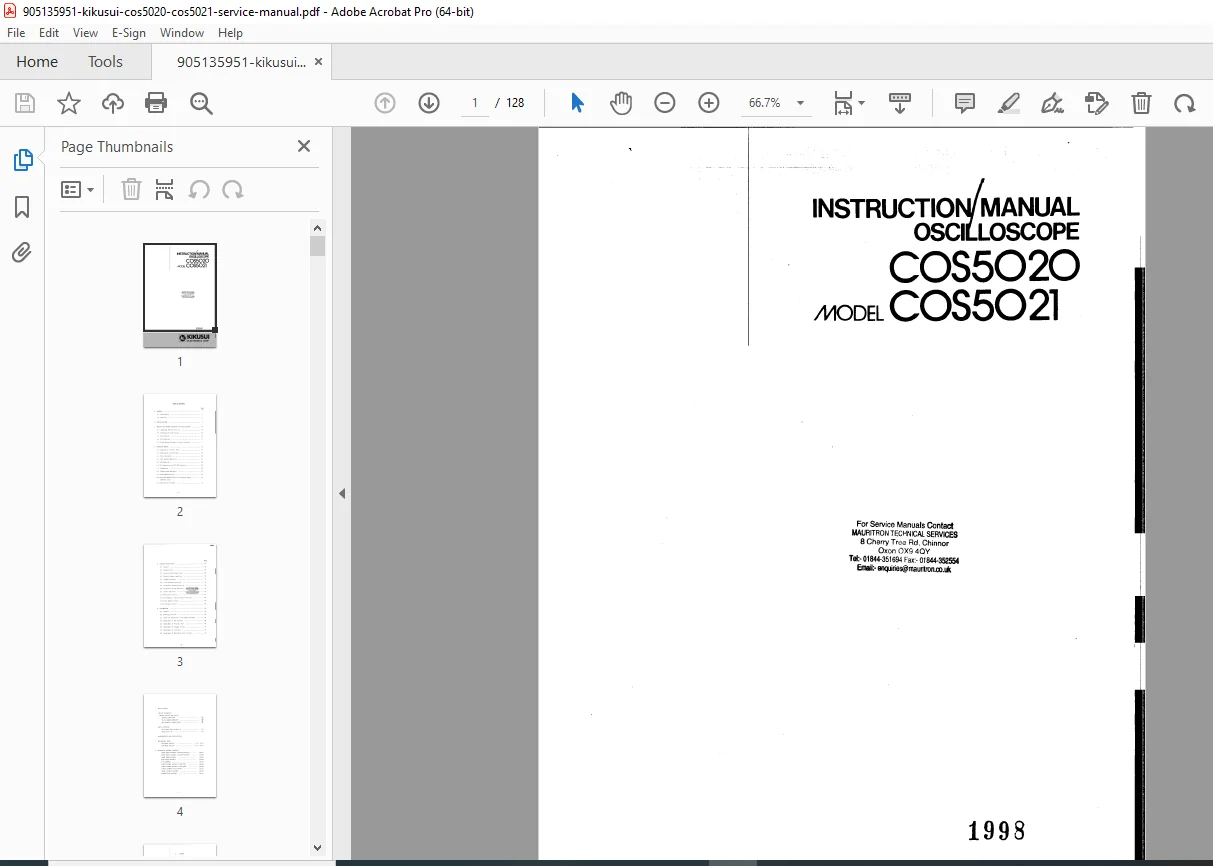Select page 1 thumbnail

click(x=180, y=295)
